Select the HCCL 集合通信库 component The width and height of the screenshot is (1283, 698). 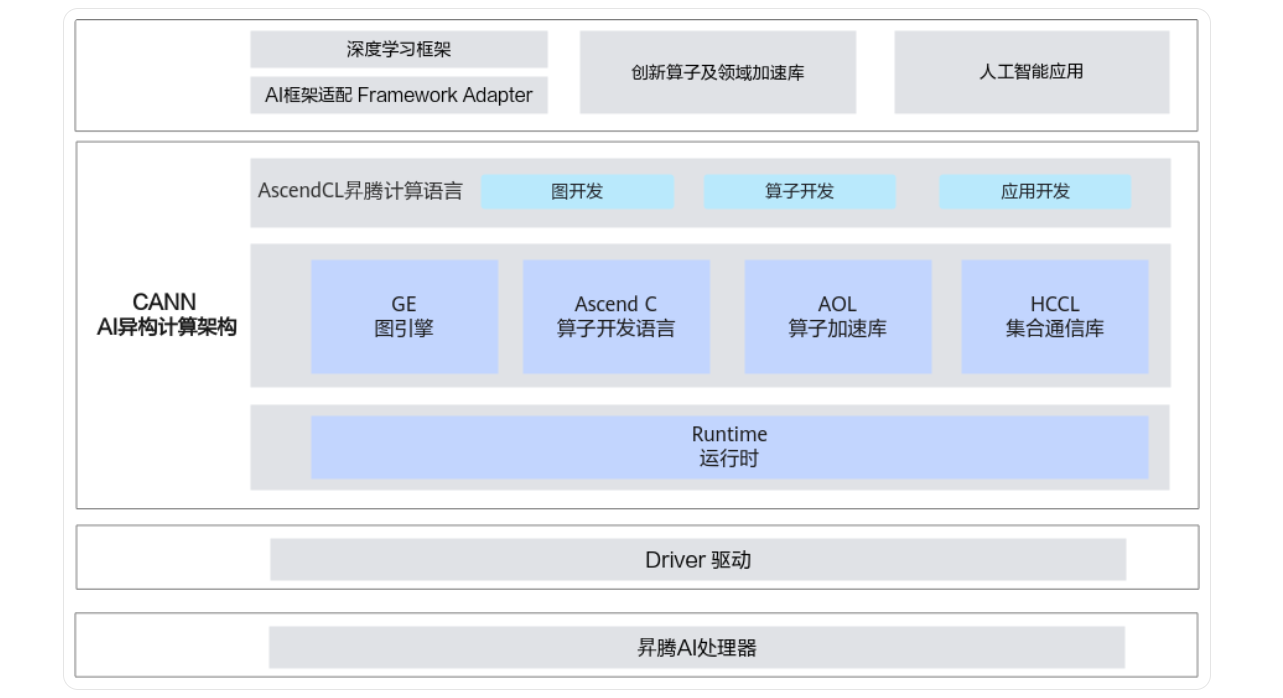pyautogui.click(x=1053, y=315)
